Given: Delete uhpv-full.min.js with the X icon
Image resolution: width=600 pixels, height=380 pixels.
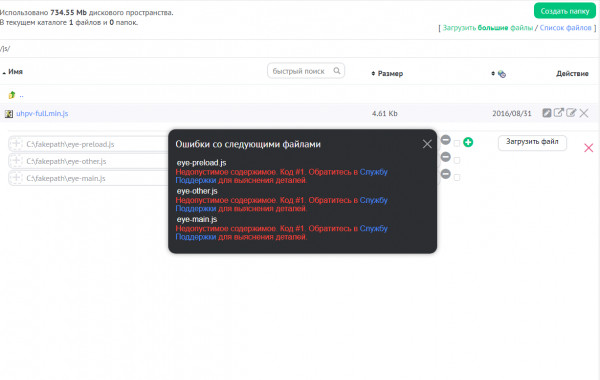Looking at the screenshot, I should click(584, 113).
